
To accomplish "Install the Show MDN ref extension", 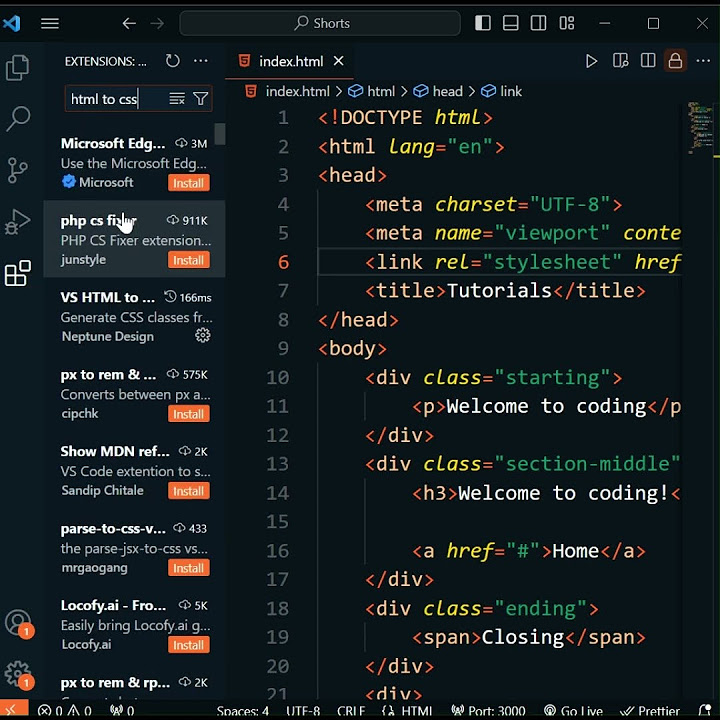I will [x=188, y=491].
